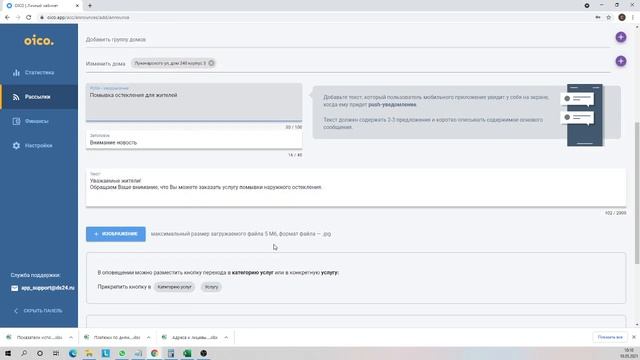
Task: Open the Финансы section in sidebar
Action: click(x=39, y=121)
